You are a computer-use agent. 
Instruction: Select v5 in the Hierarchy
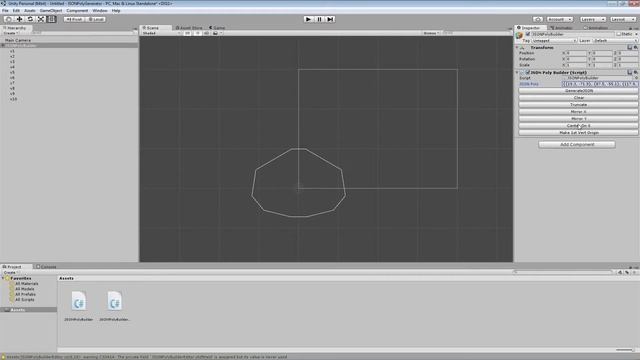tap(12, 72)
